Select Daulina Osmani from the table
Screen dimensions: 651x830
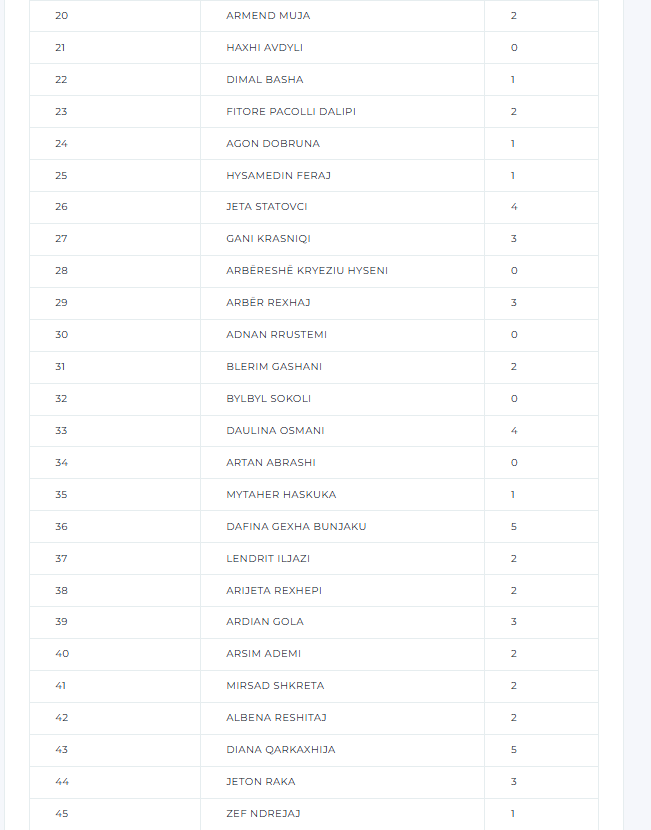(275, 431)
